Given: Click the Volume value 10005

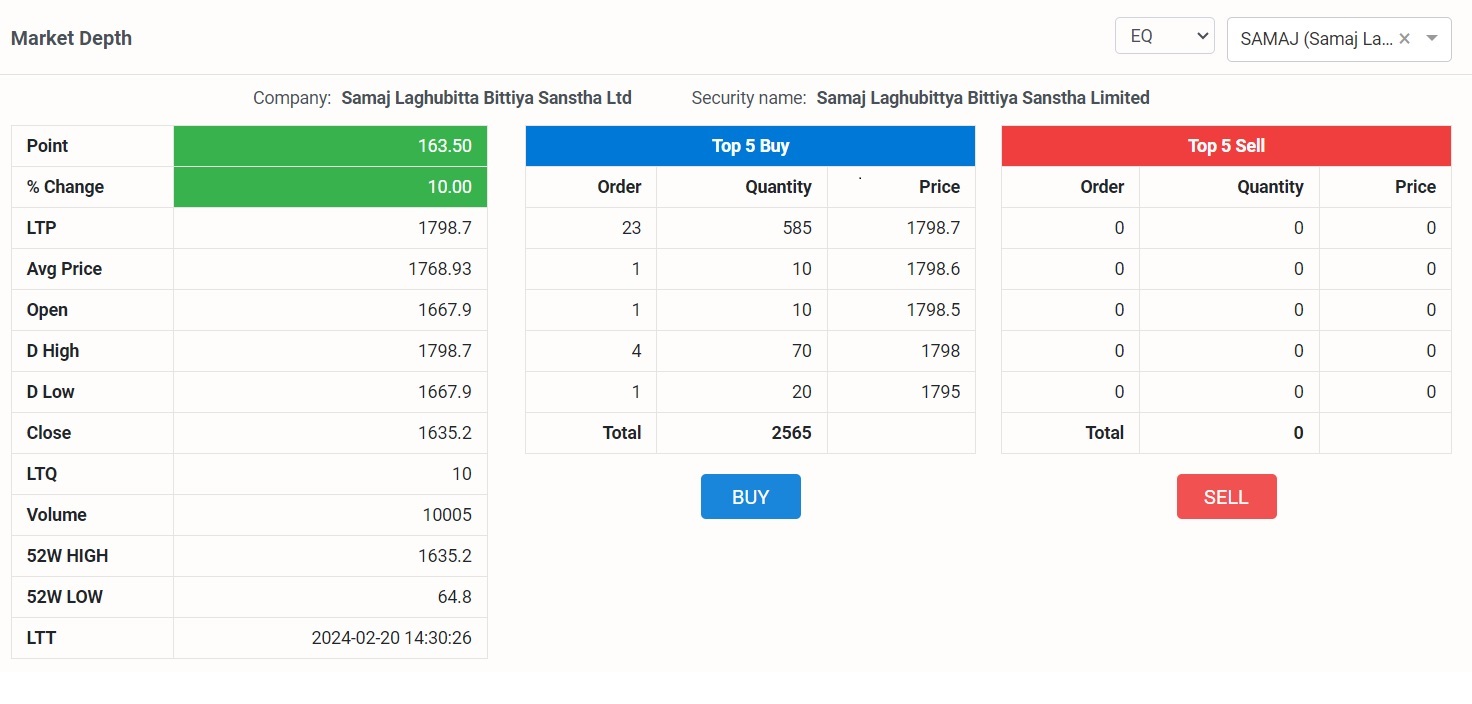Looking at the screenshot, I should click(447, 515).
